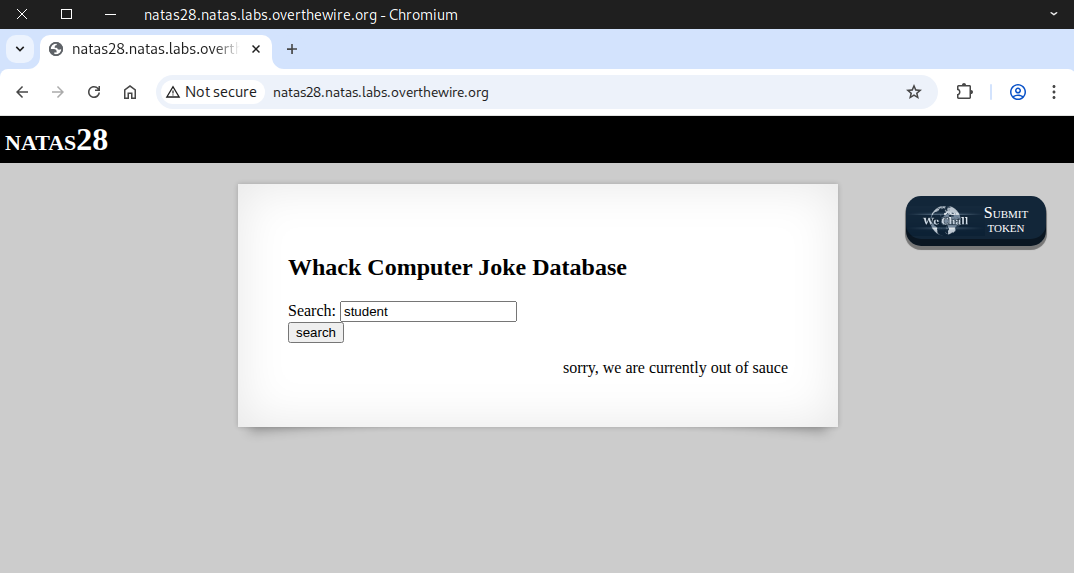Open the title bar chevron menu
This screenshot has width=1074, height=573.
(x=1053, y=14)
